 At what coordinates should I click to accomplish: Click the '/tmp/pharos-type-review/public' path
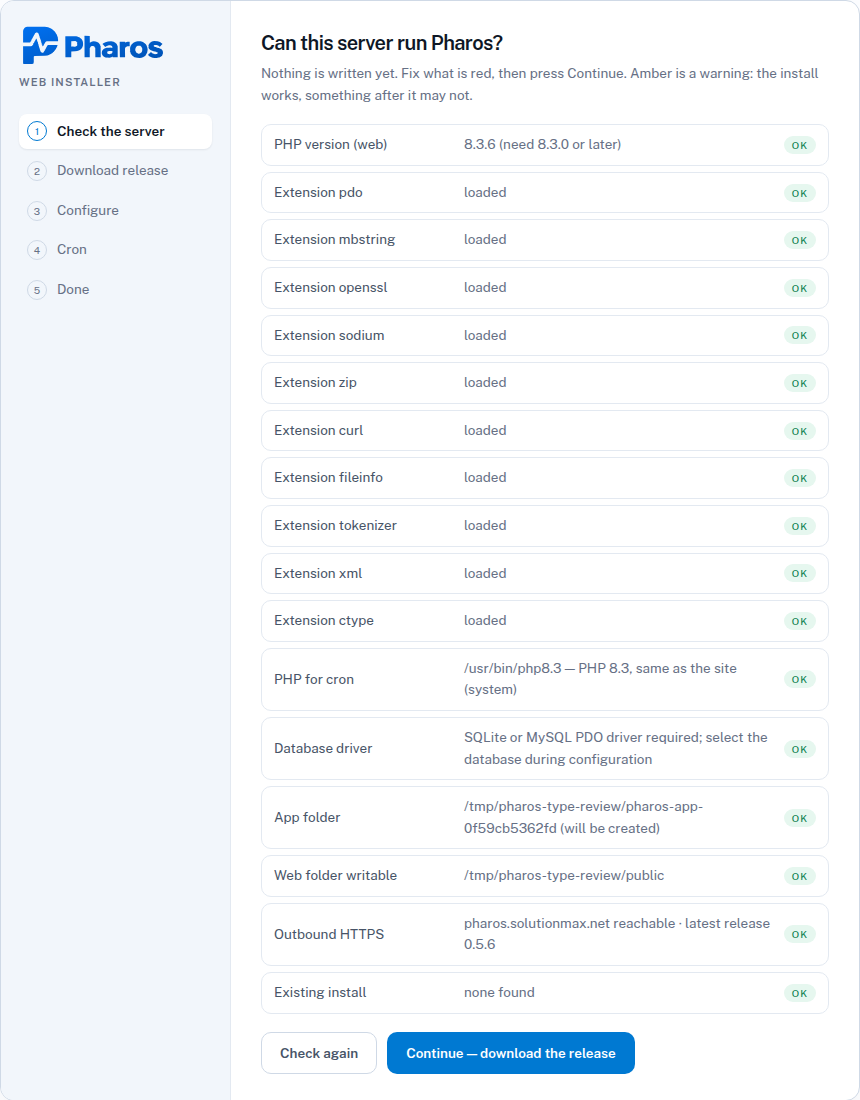(x=564, y=876)
